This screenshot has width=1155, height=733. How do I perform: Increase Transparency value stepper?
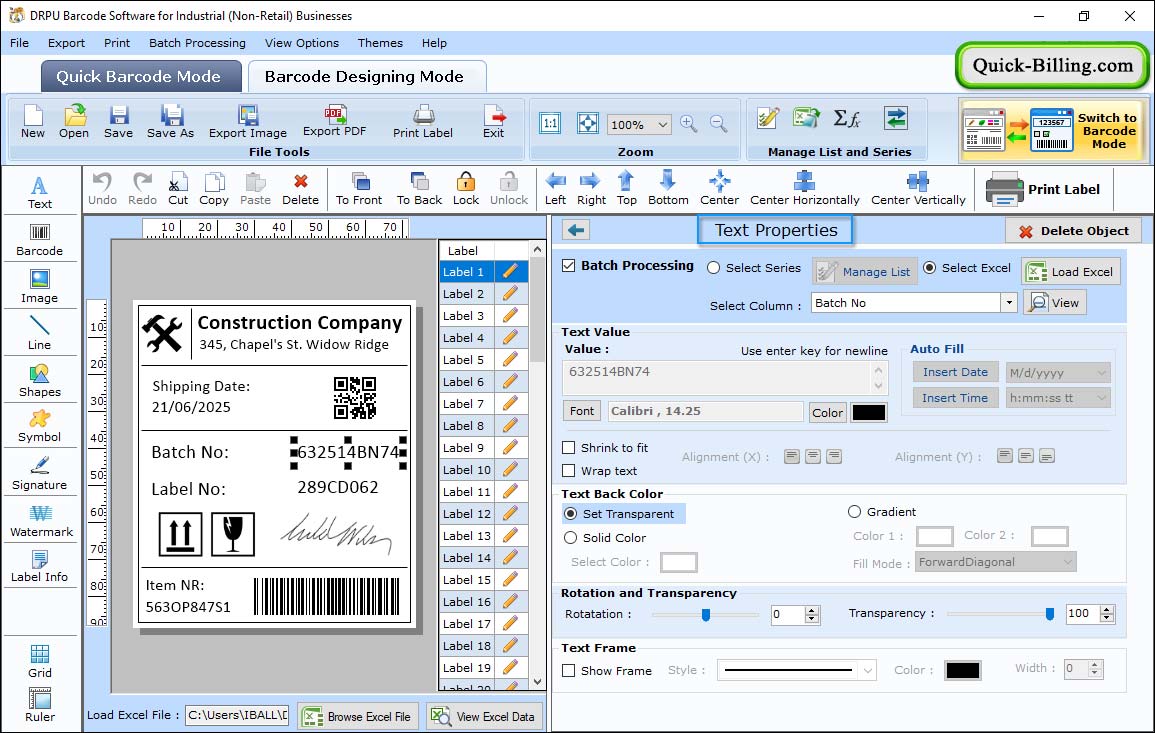tap(1106, 610)
